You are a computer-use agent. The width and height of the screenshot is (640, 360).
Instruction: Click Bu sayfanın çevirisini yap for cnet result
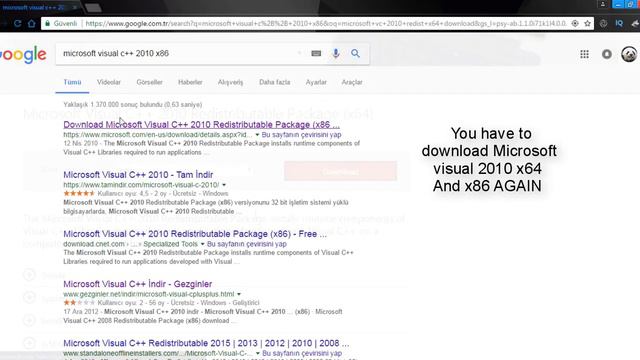pyautogui.click(x=247, y=244)
